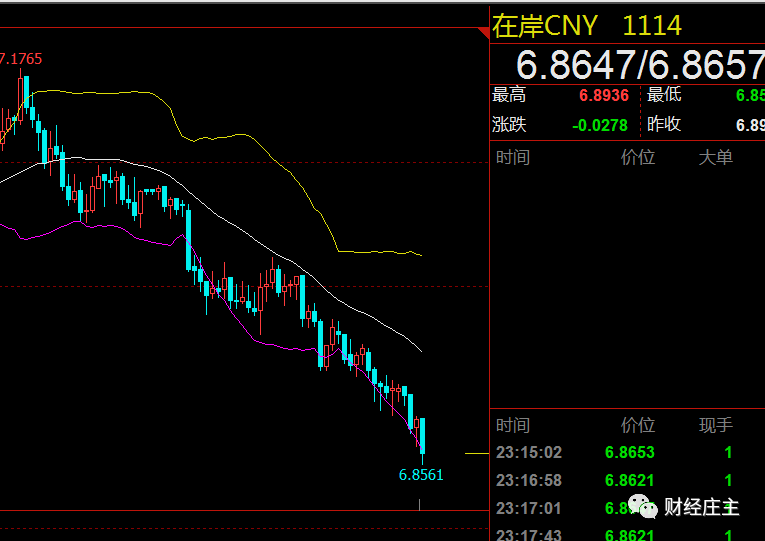
Task: Click the 6.8561 low price label on chart
Action: (x=421, y=475)
